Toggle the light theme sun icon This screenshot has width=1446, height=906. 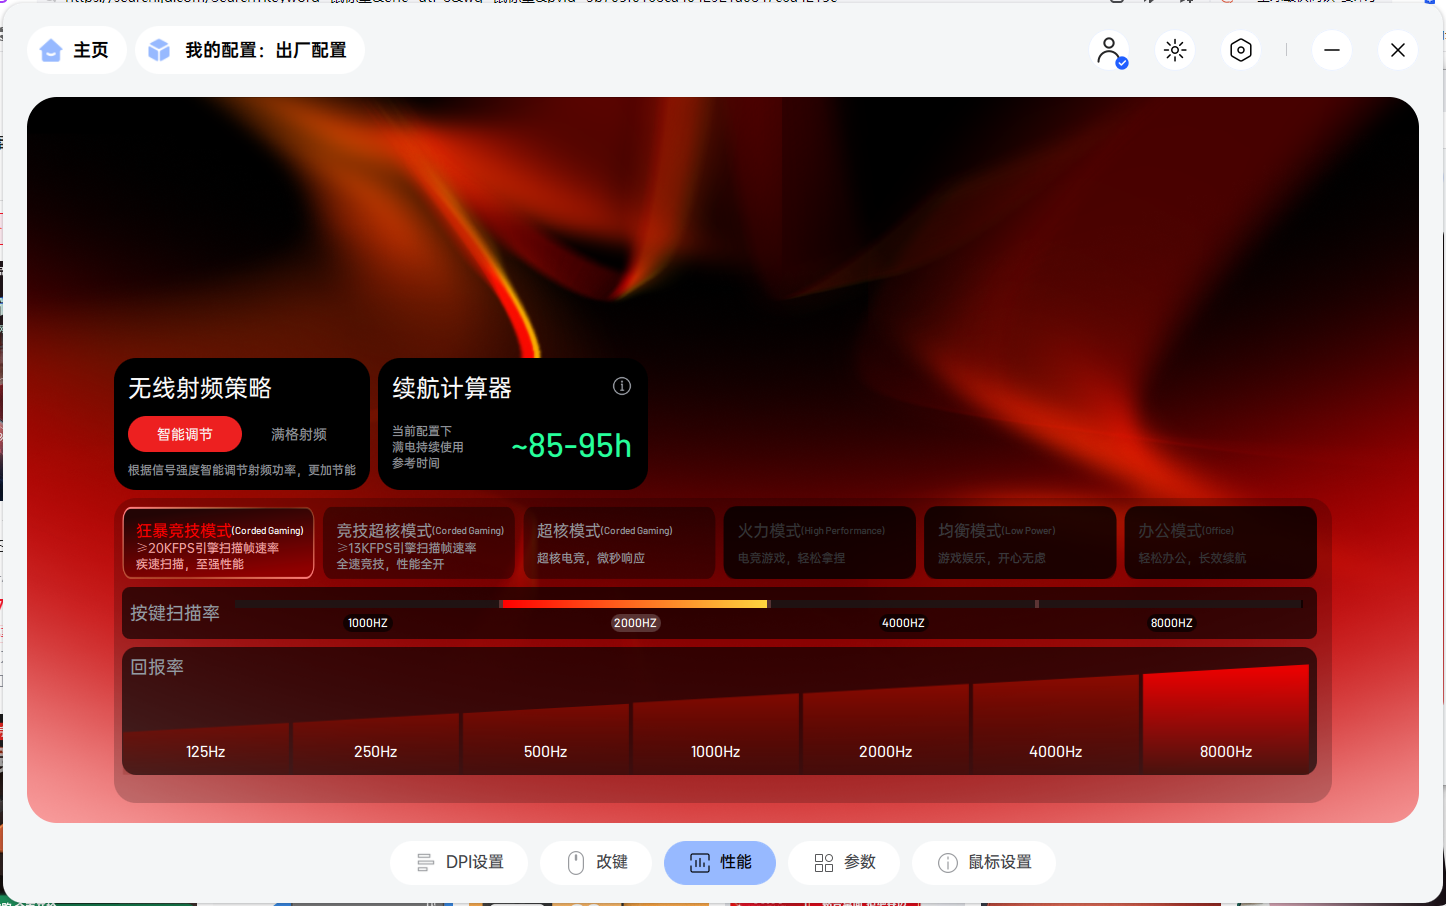point(1175,50)
